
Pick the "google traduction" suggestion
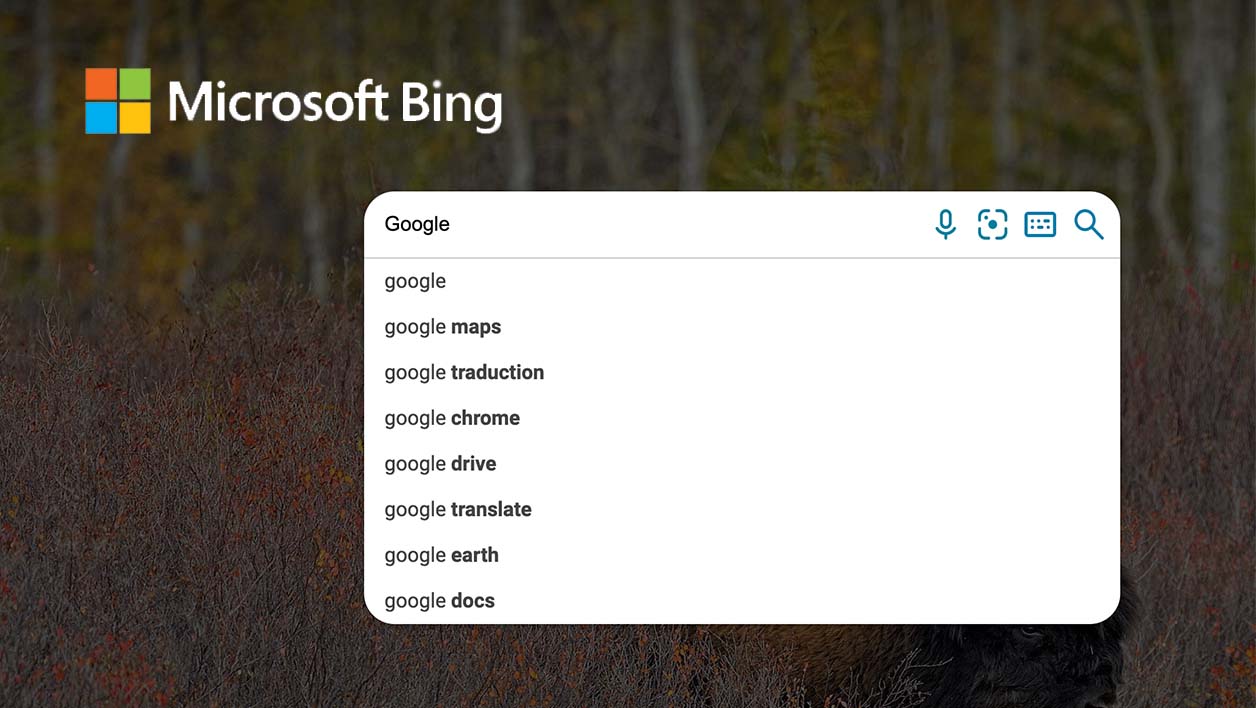click(742, 372)
